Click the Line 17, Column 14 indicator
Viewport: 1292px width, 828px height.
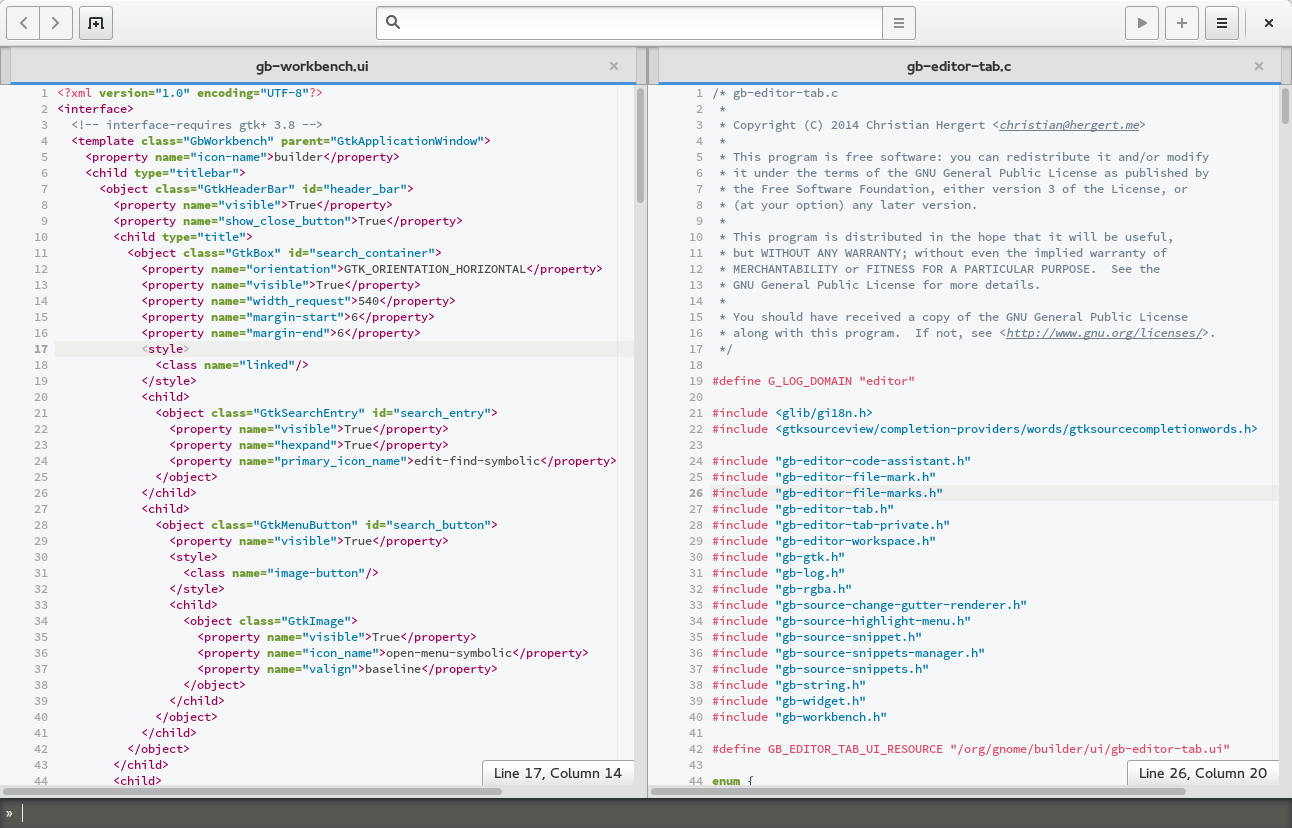pos(558,773)
